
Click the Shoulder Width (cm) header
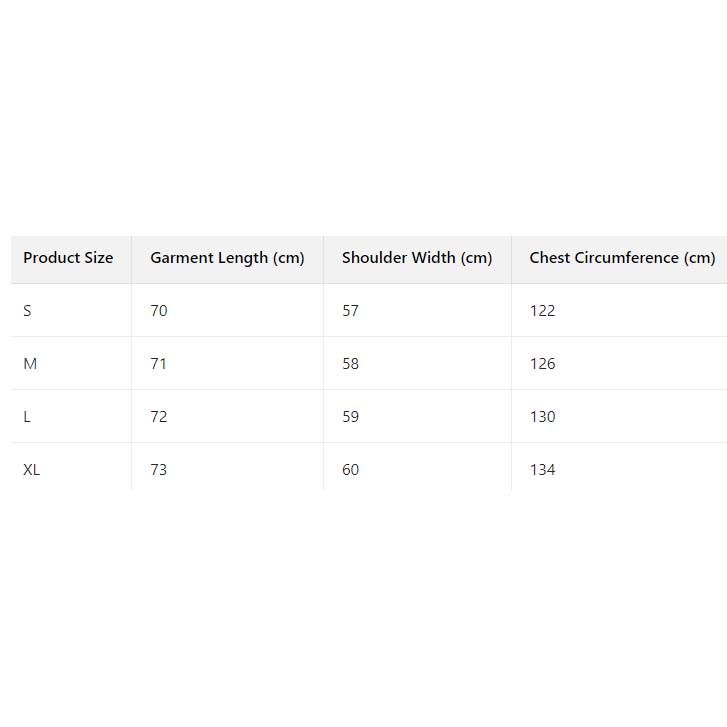coord(417,258)
